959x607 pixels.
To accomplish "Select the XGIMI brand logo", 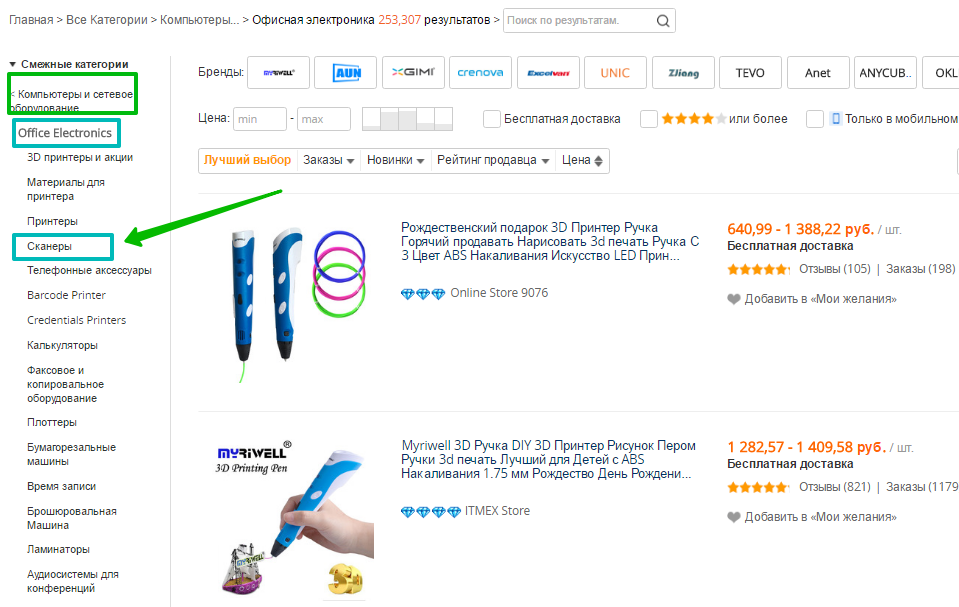I will 411,73.
